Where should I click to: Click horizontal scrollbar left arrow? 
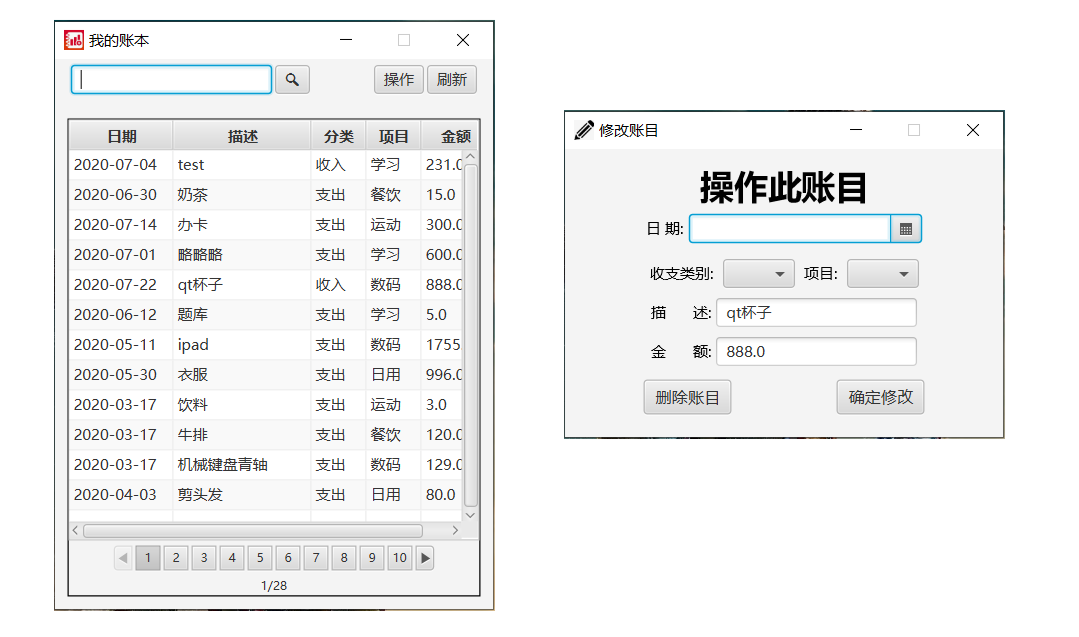[76, 530]
